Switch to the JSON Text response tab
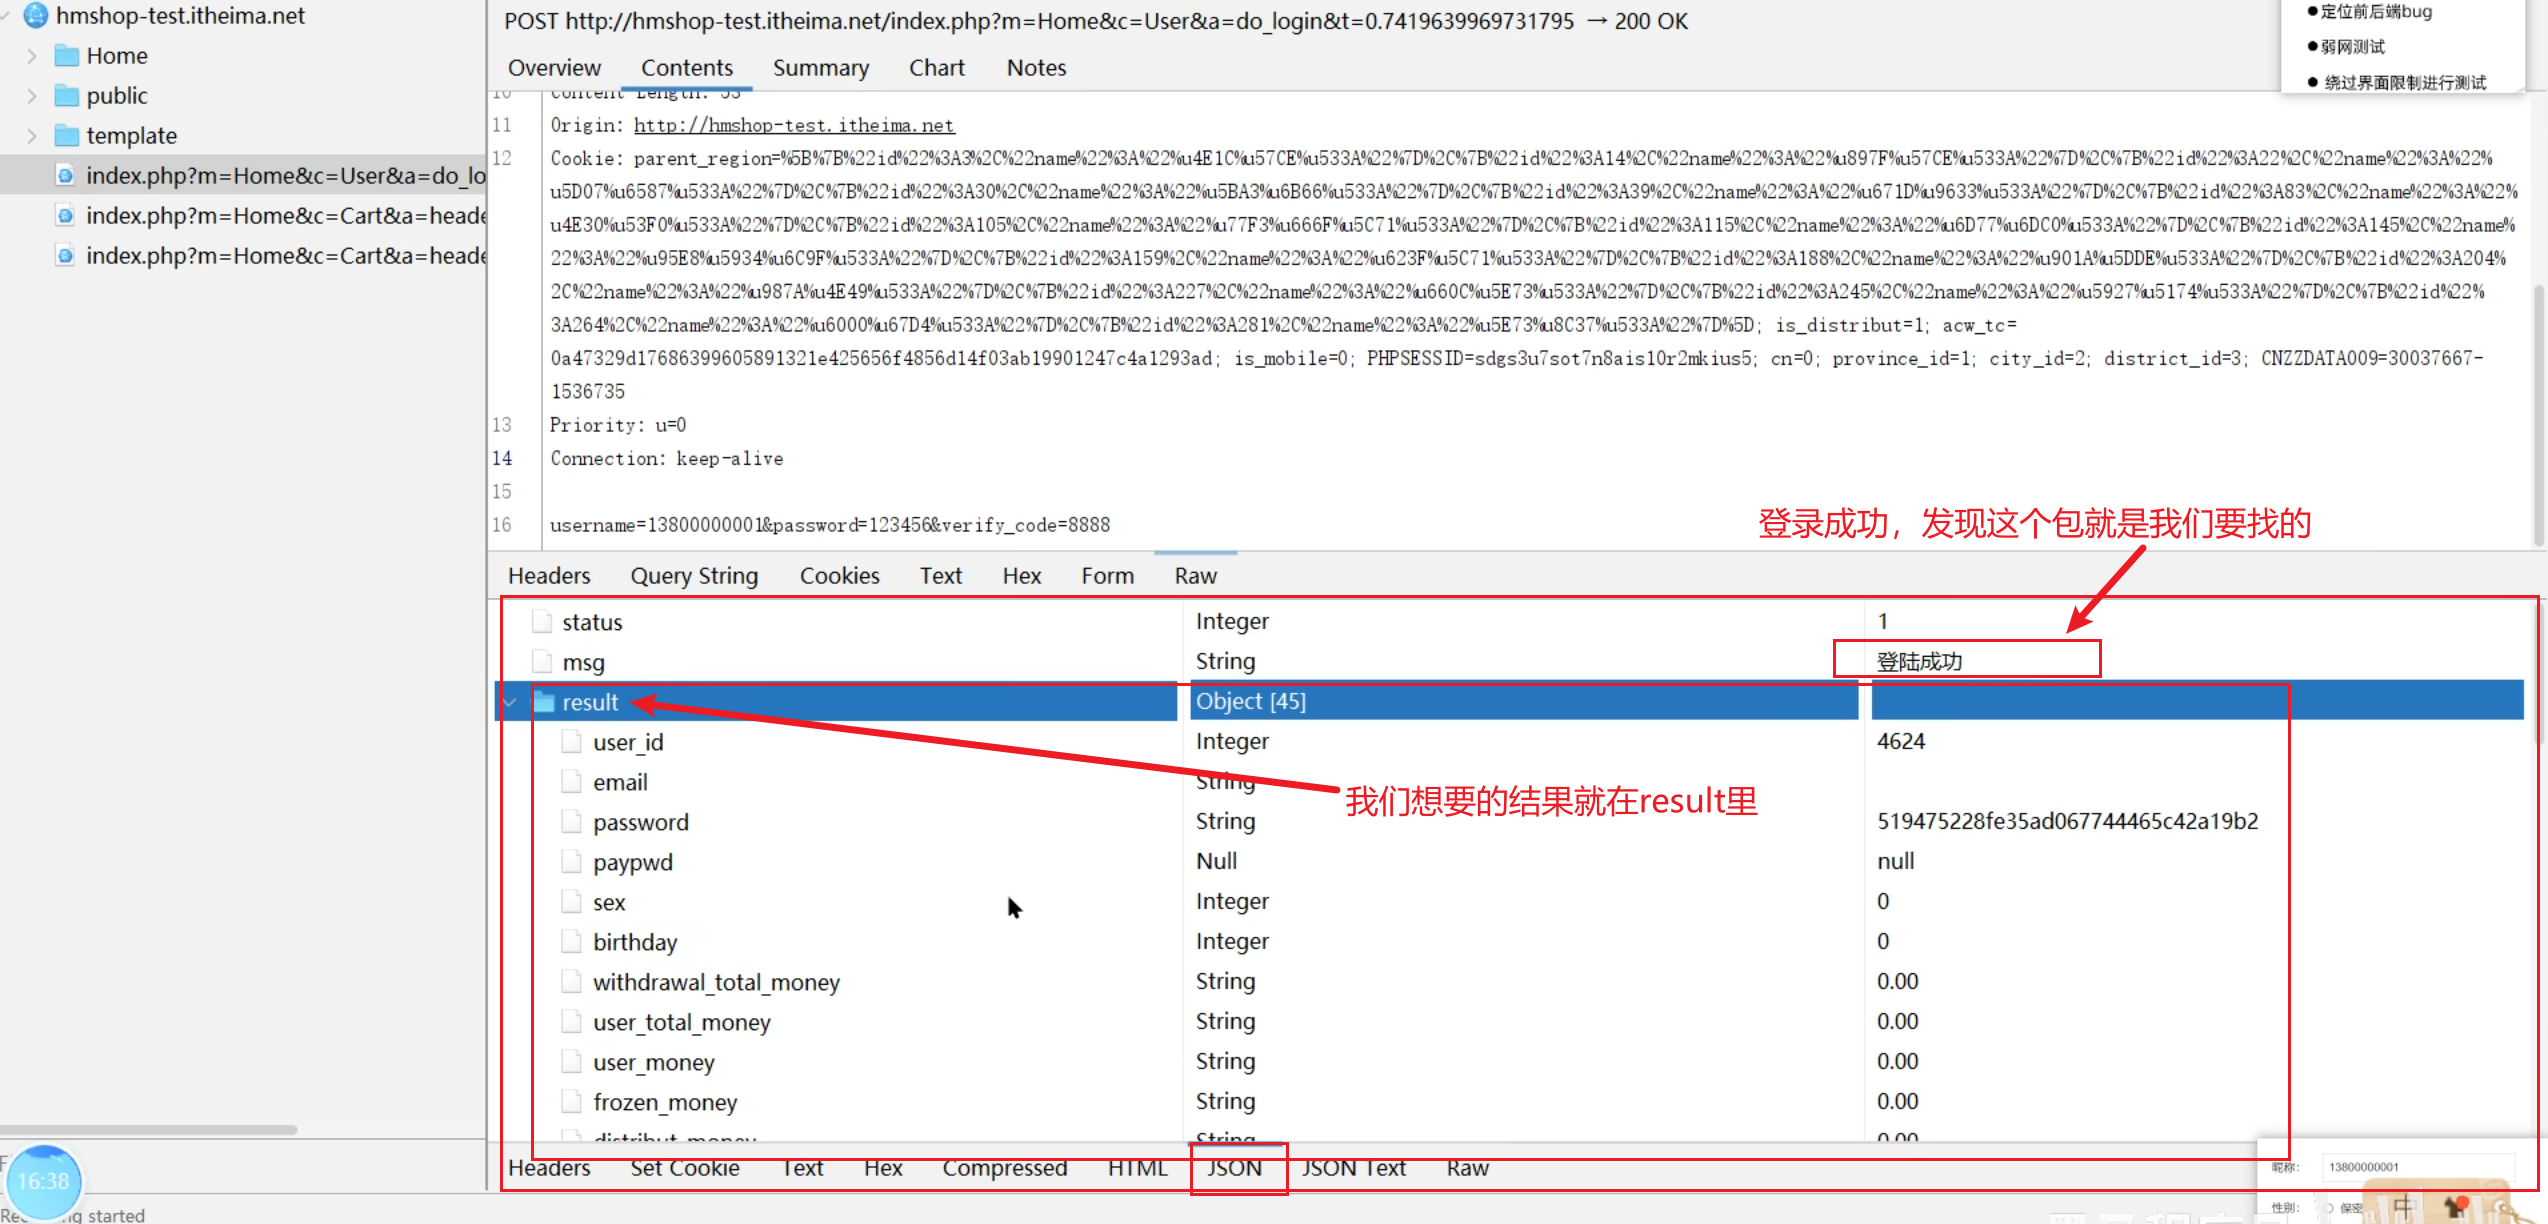The image size is (2548, 1224). pos(1354,1168)
